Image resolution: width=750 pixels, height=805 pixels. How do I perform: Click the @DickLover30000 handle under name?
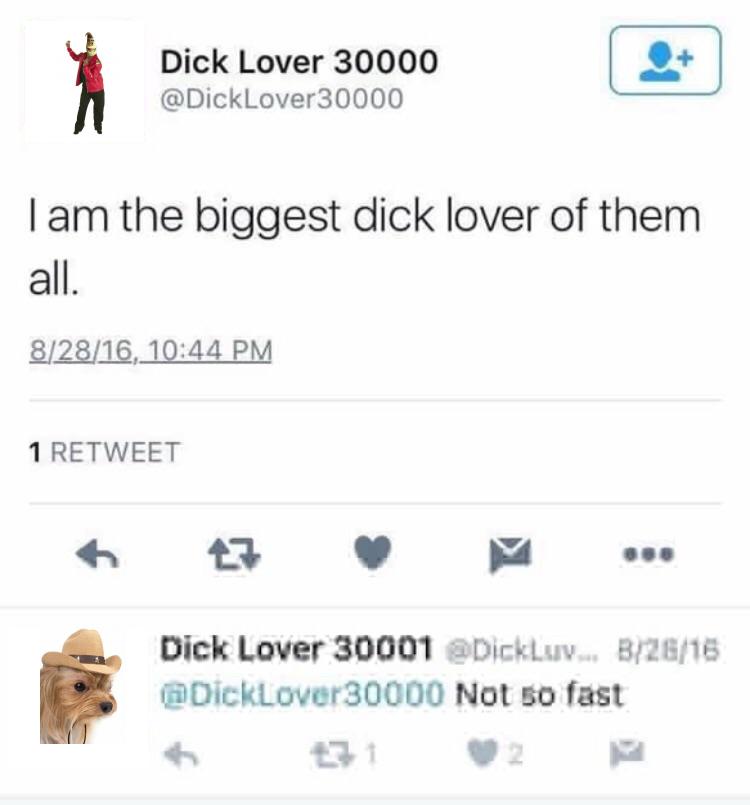coord(281,99)
